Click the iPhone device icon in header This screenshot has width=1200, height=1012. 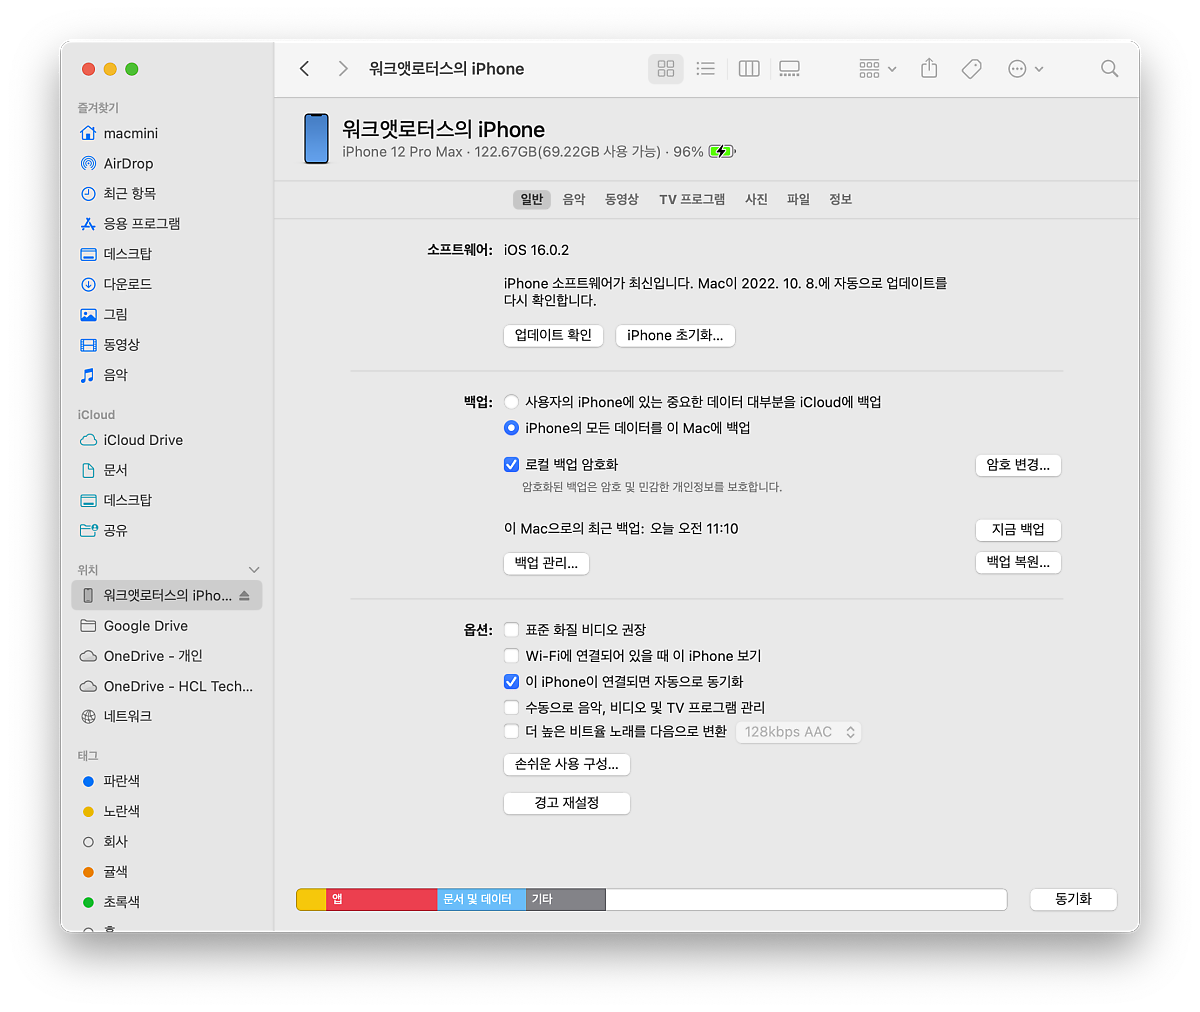(316, 139)
